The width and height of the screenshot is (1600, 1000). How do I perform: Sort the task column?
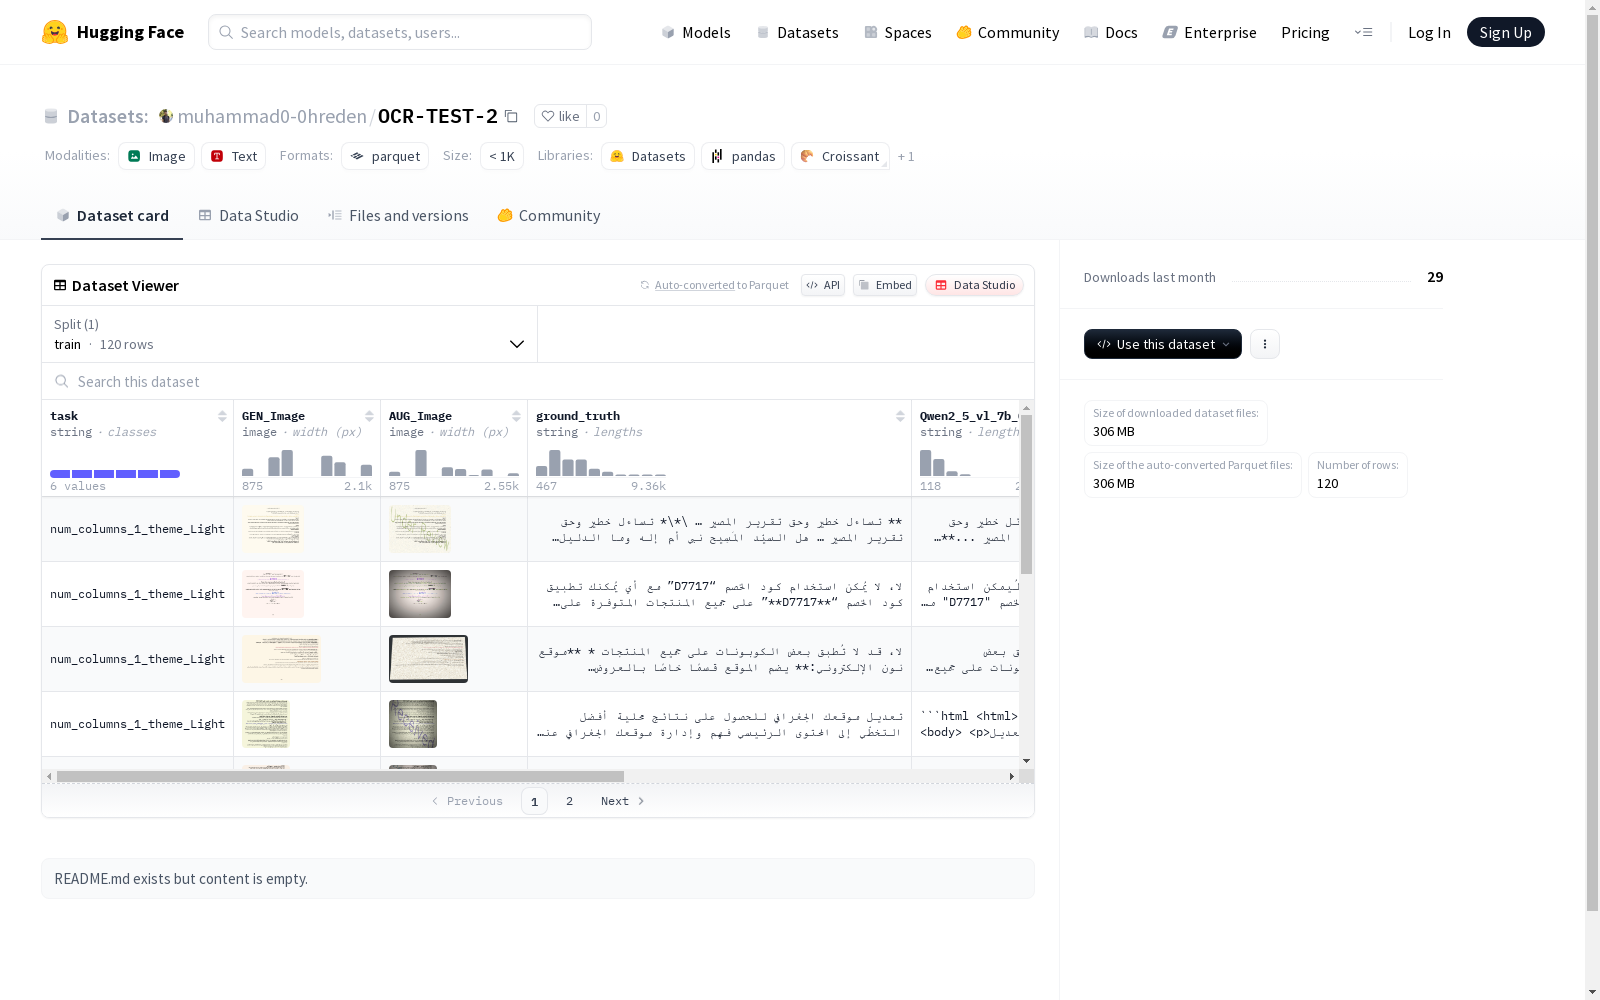point(222,416)
